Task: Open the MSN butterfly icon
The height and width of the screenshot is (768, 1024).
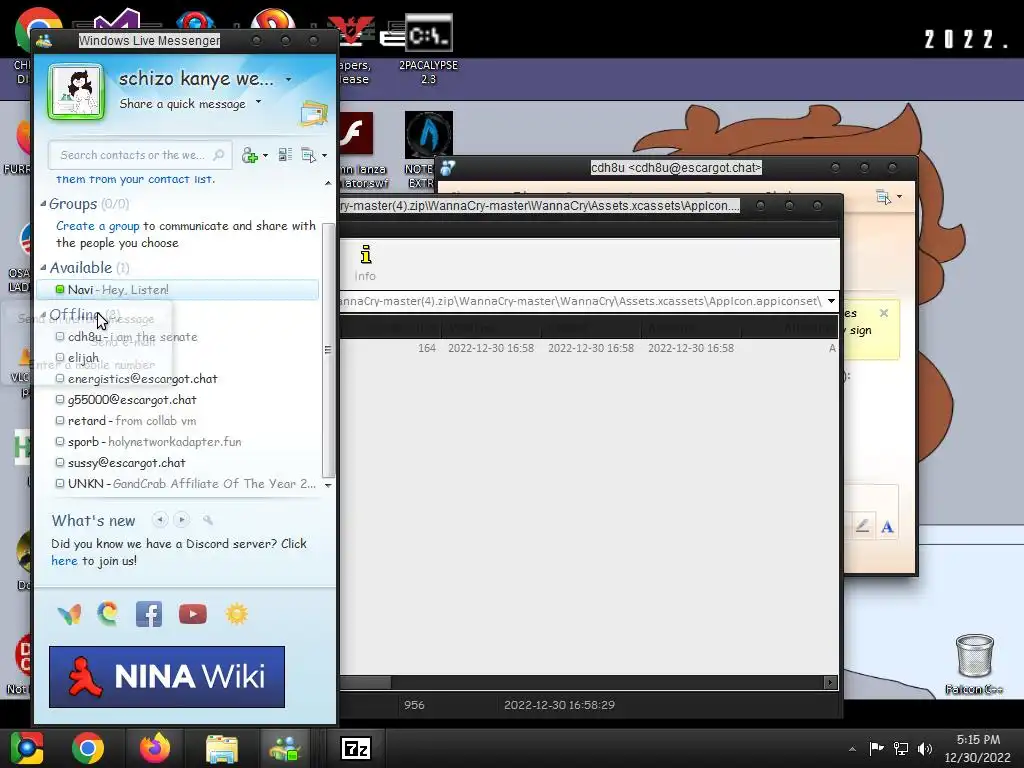Action: tap(69, 614)
